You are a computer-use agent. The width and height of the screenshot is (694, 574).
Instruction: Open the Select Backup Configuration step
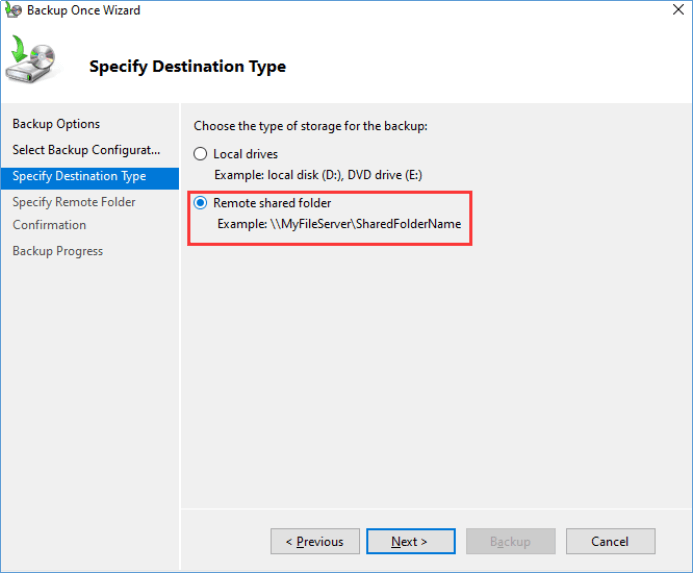86,150
